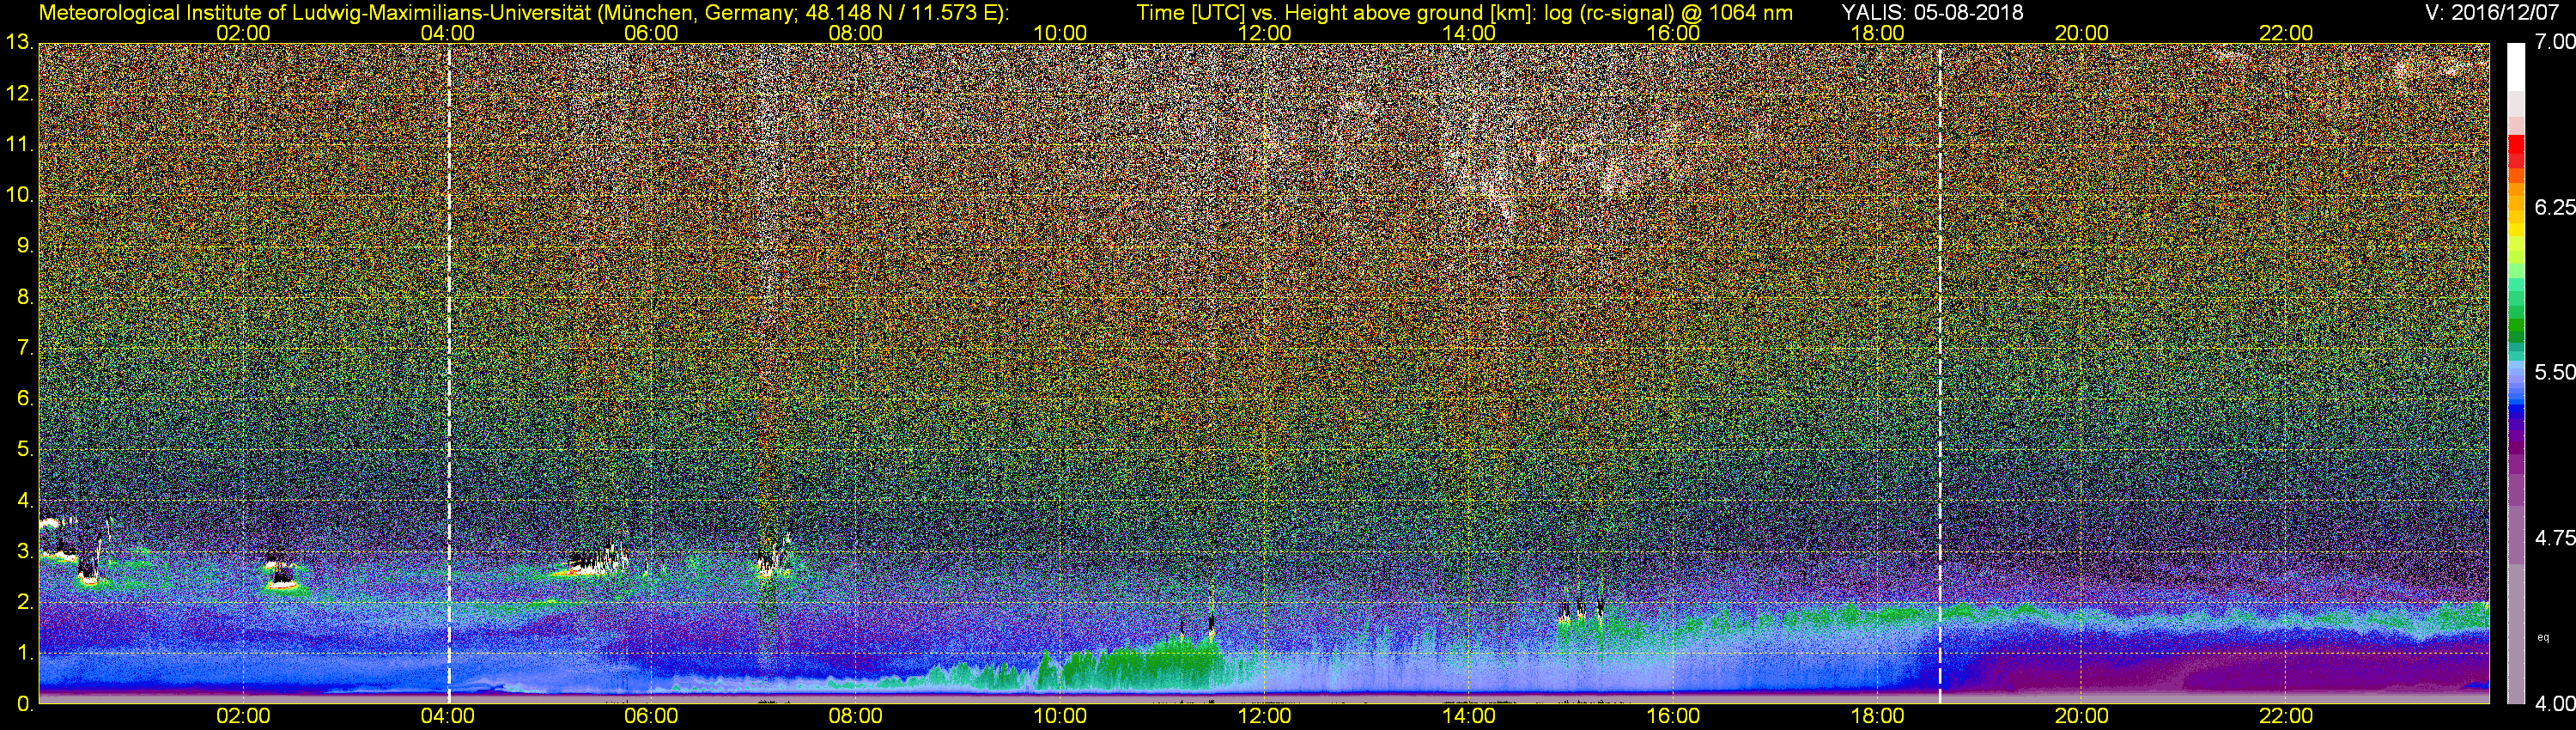
Task: Click the 04:00 label on the bottom time axis
Action: pyautogui.click(x=447, y=716)
